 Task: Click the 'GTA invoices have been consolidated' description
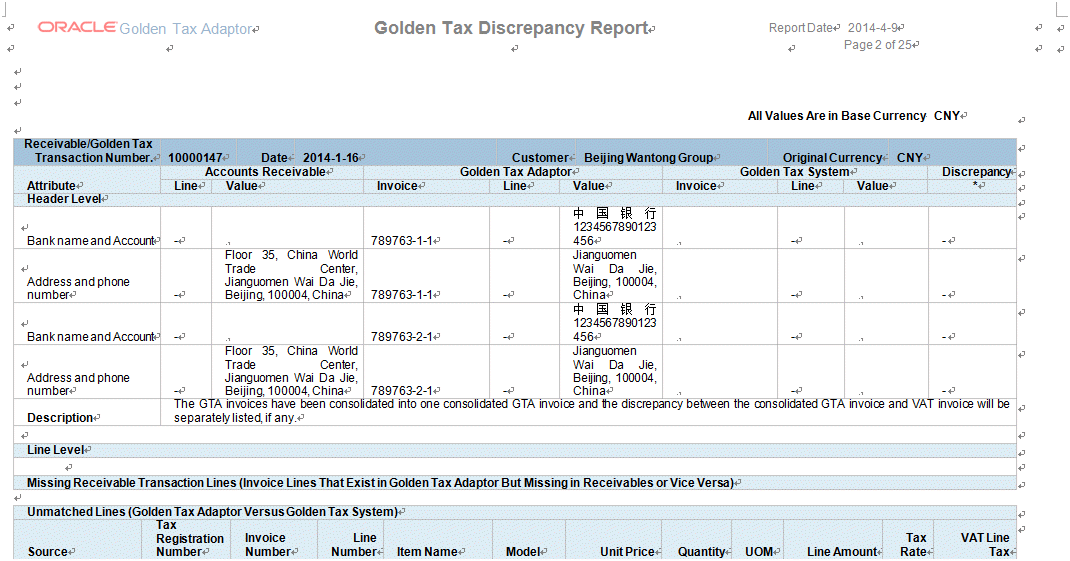pyautogui.click(x=591, y=411)
